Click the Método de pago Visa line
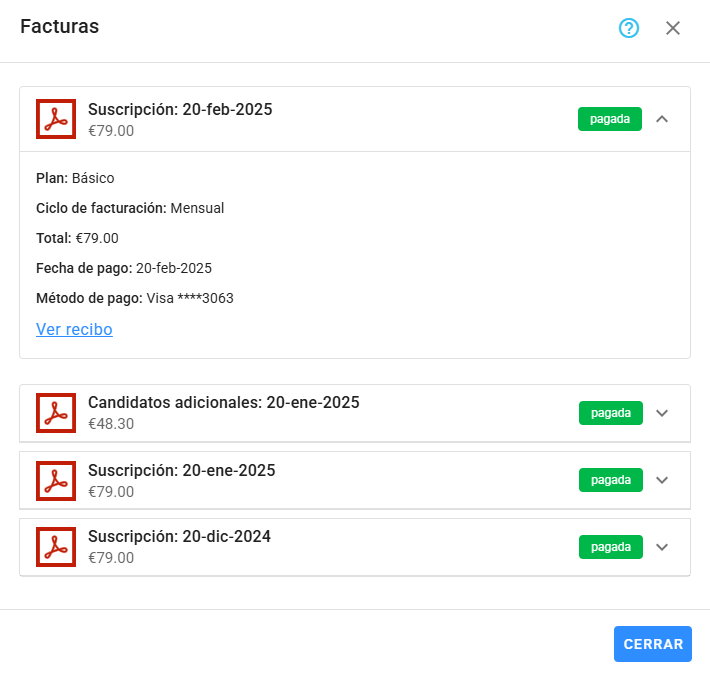The width and height of the screenshot is (710, 675). [135, 298]
